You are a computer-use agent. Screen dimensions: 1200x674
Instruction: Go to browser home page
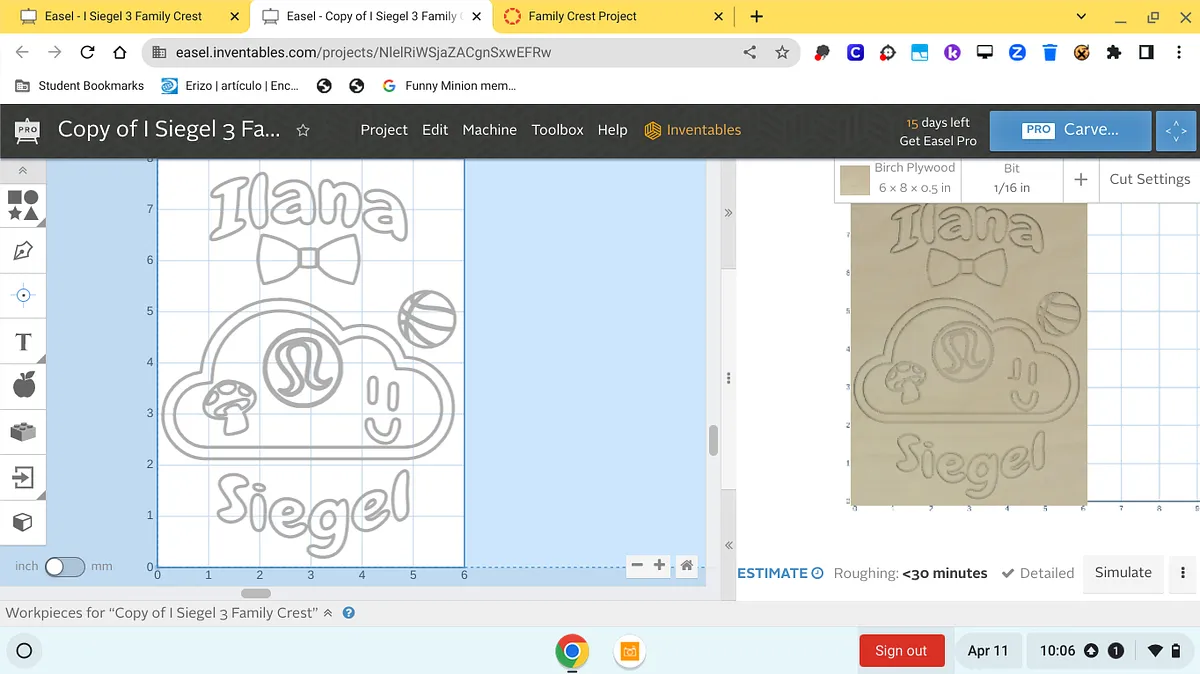click(x=120, y=53)
